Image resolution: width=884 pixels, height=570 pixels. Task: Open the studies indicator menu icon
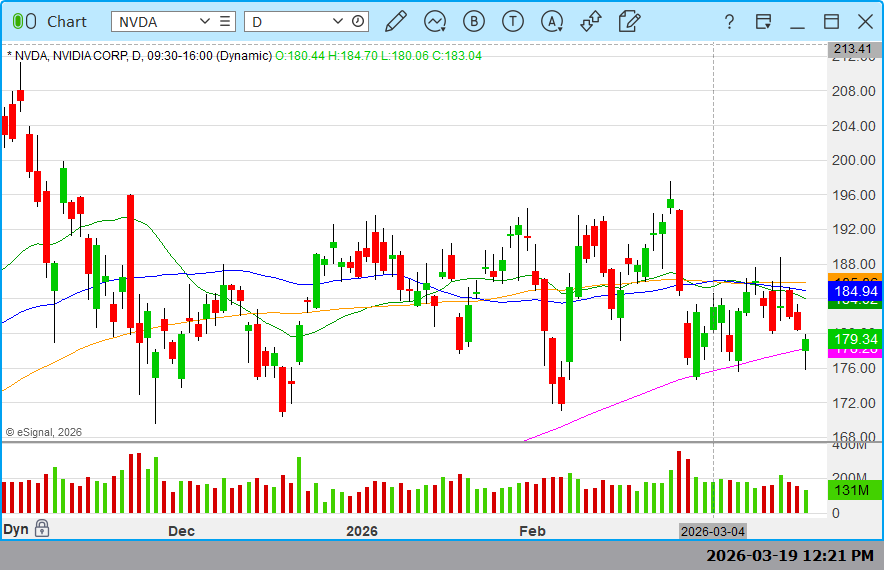(x=435, y=22)
